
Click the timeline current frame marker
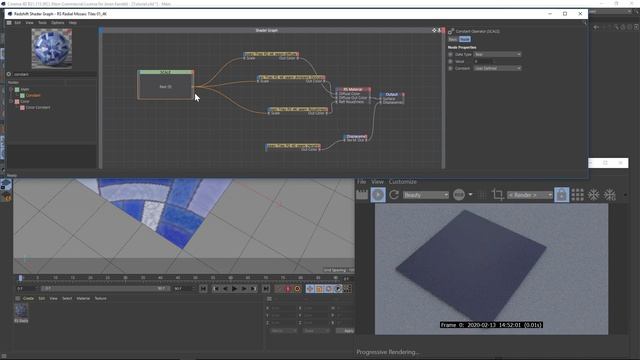point(20,278)
